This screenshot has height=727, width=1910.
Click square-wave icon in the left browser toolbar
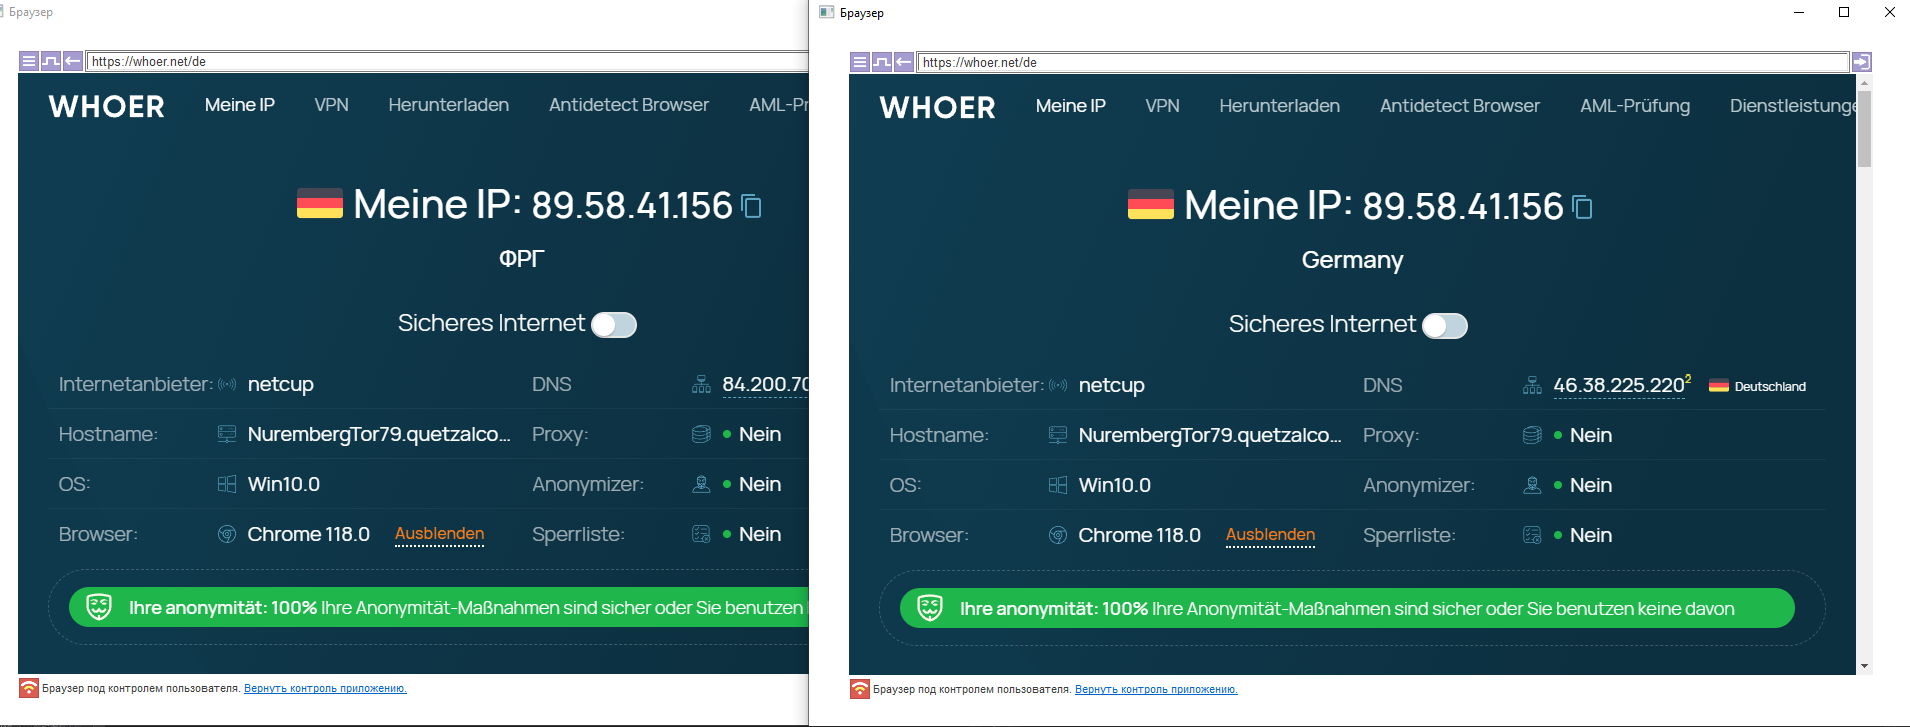click(x=51, y=61)
